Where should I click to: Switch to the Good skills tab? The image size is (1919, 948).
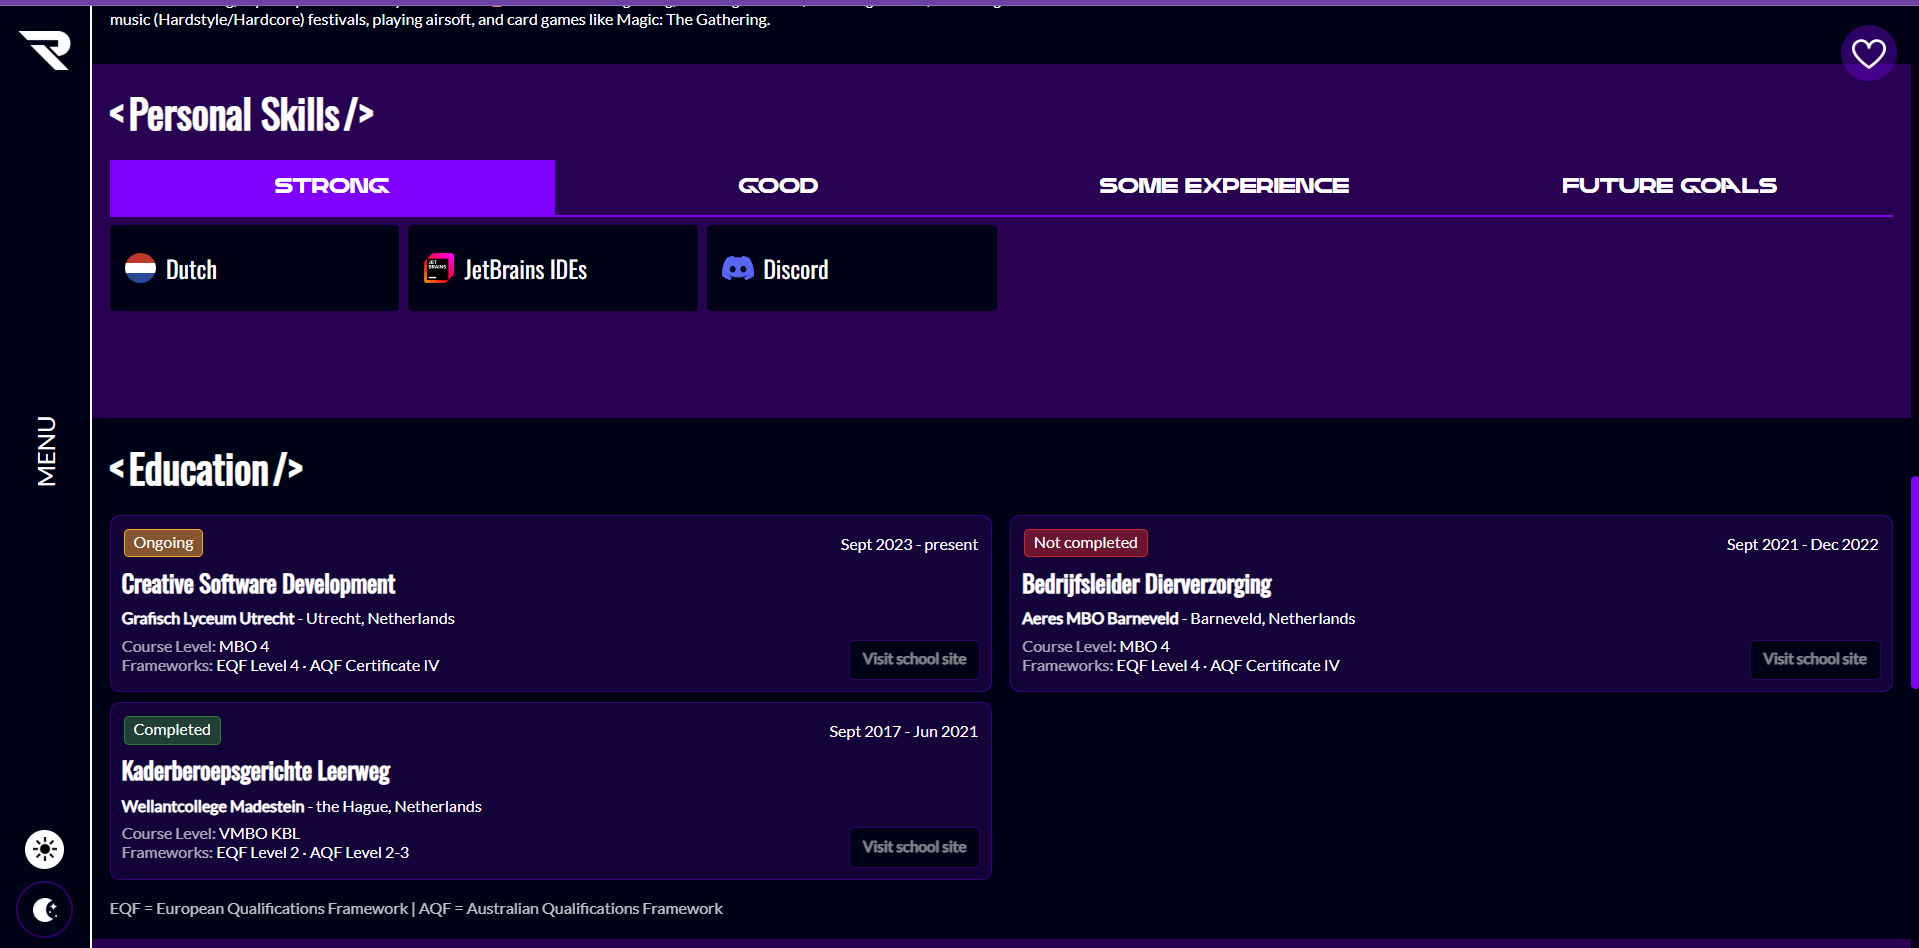(778, 187)
